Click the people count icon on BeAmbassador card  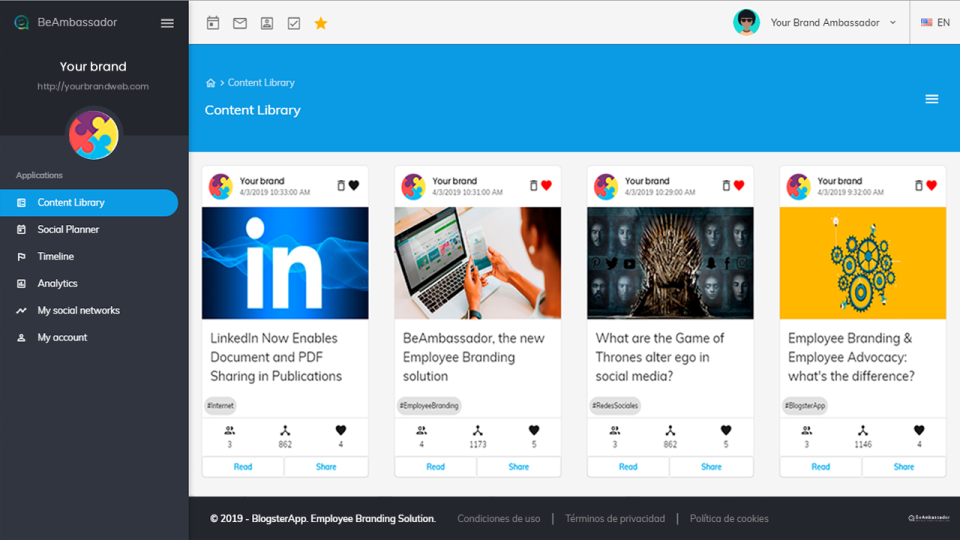click(422, 430)
